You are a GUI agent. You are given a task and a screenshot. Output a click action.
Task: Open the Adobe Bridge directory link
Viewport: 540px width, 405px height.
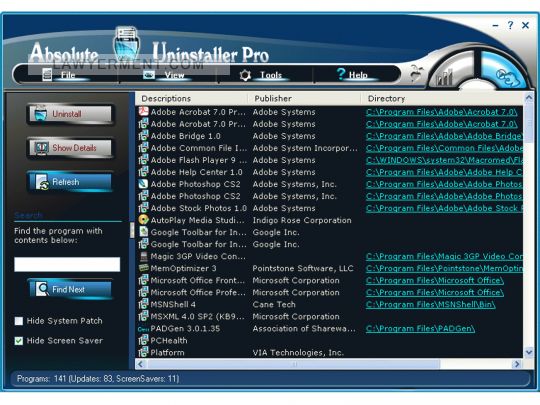444,136
